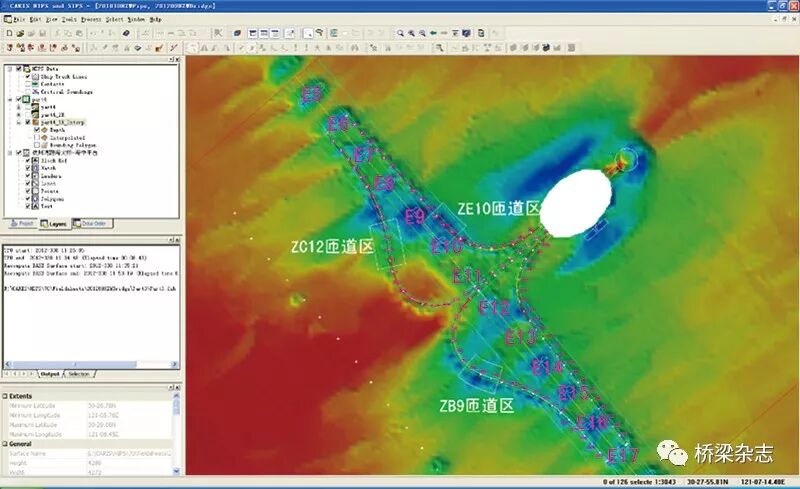The height and width of the screenshot is (489, 800).
Task: Toggle the Depth layer checkbox
Action: pyautogui.click(x=37, y=130)
